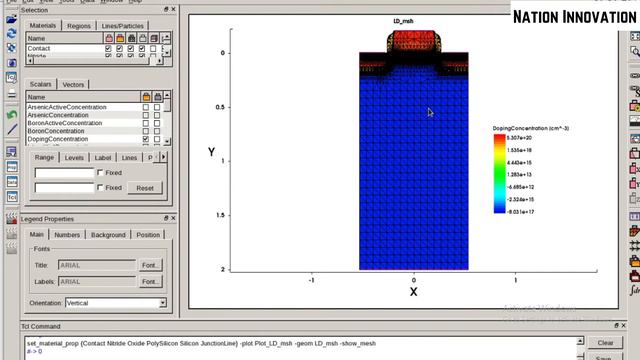Click the green undo arrow icon
The width and height of the screenshot is (640, 360).
click(x=11, y=115)
